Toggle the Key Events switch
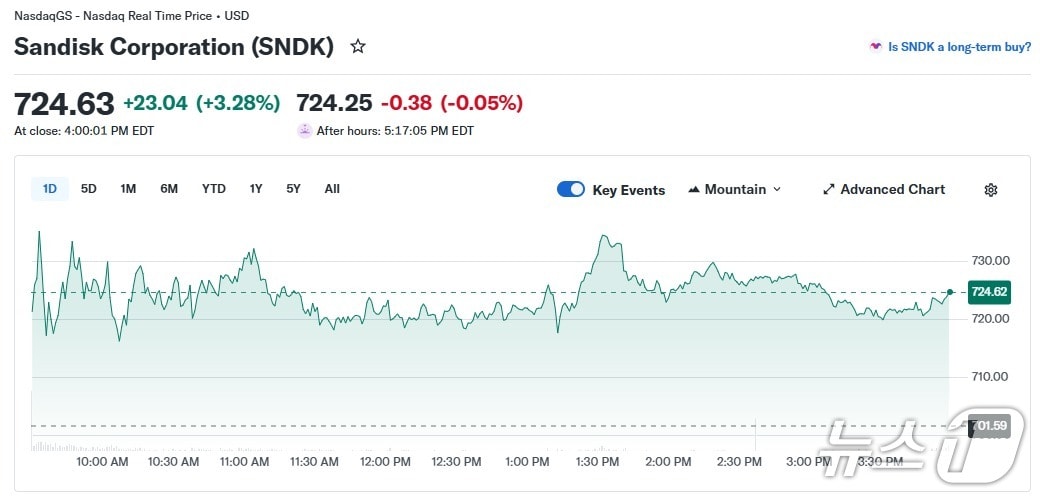1040x499 pixels. pos(571,189)
